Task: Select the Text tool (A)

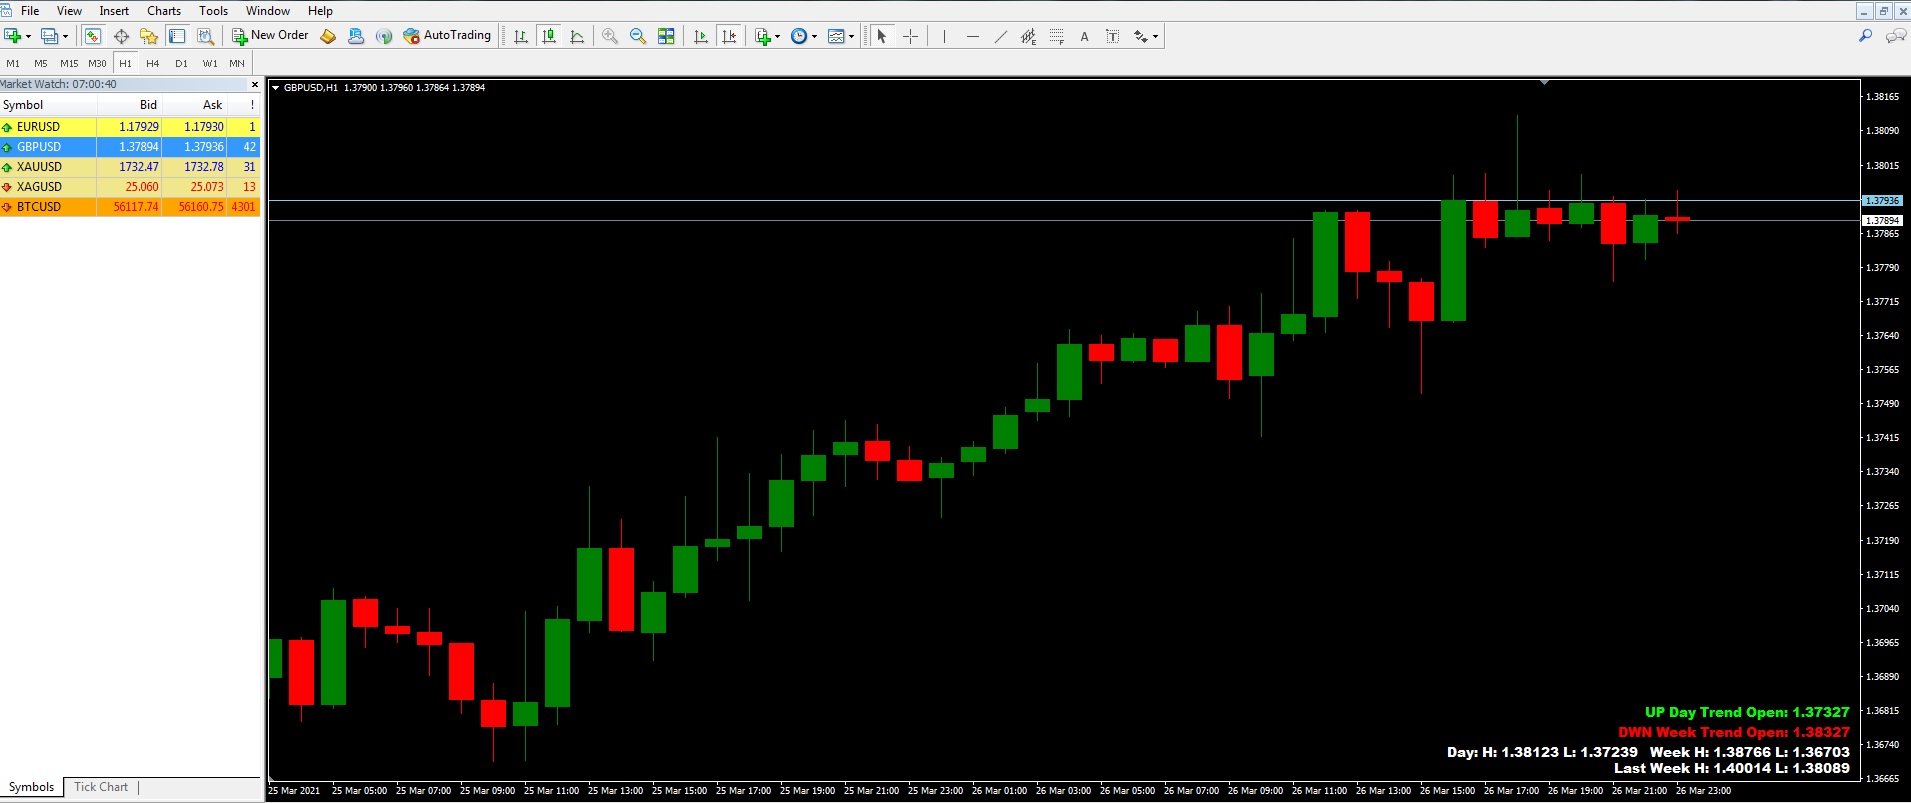Action: click(x=1084, y=36)
